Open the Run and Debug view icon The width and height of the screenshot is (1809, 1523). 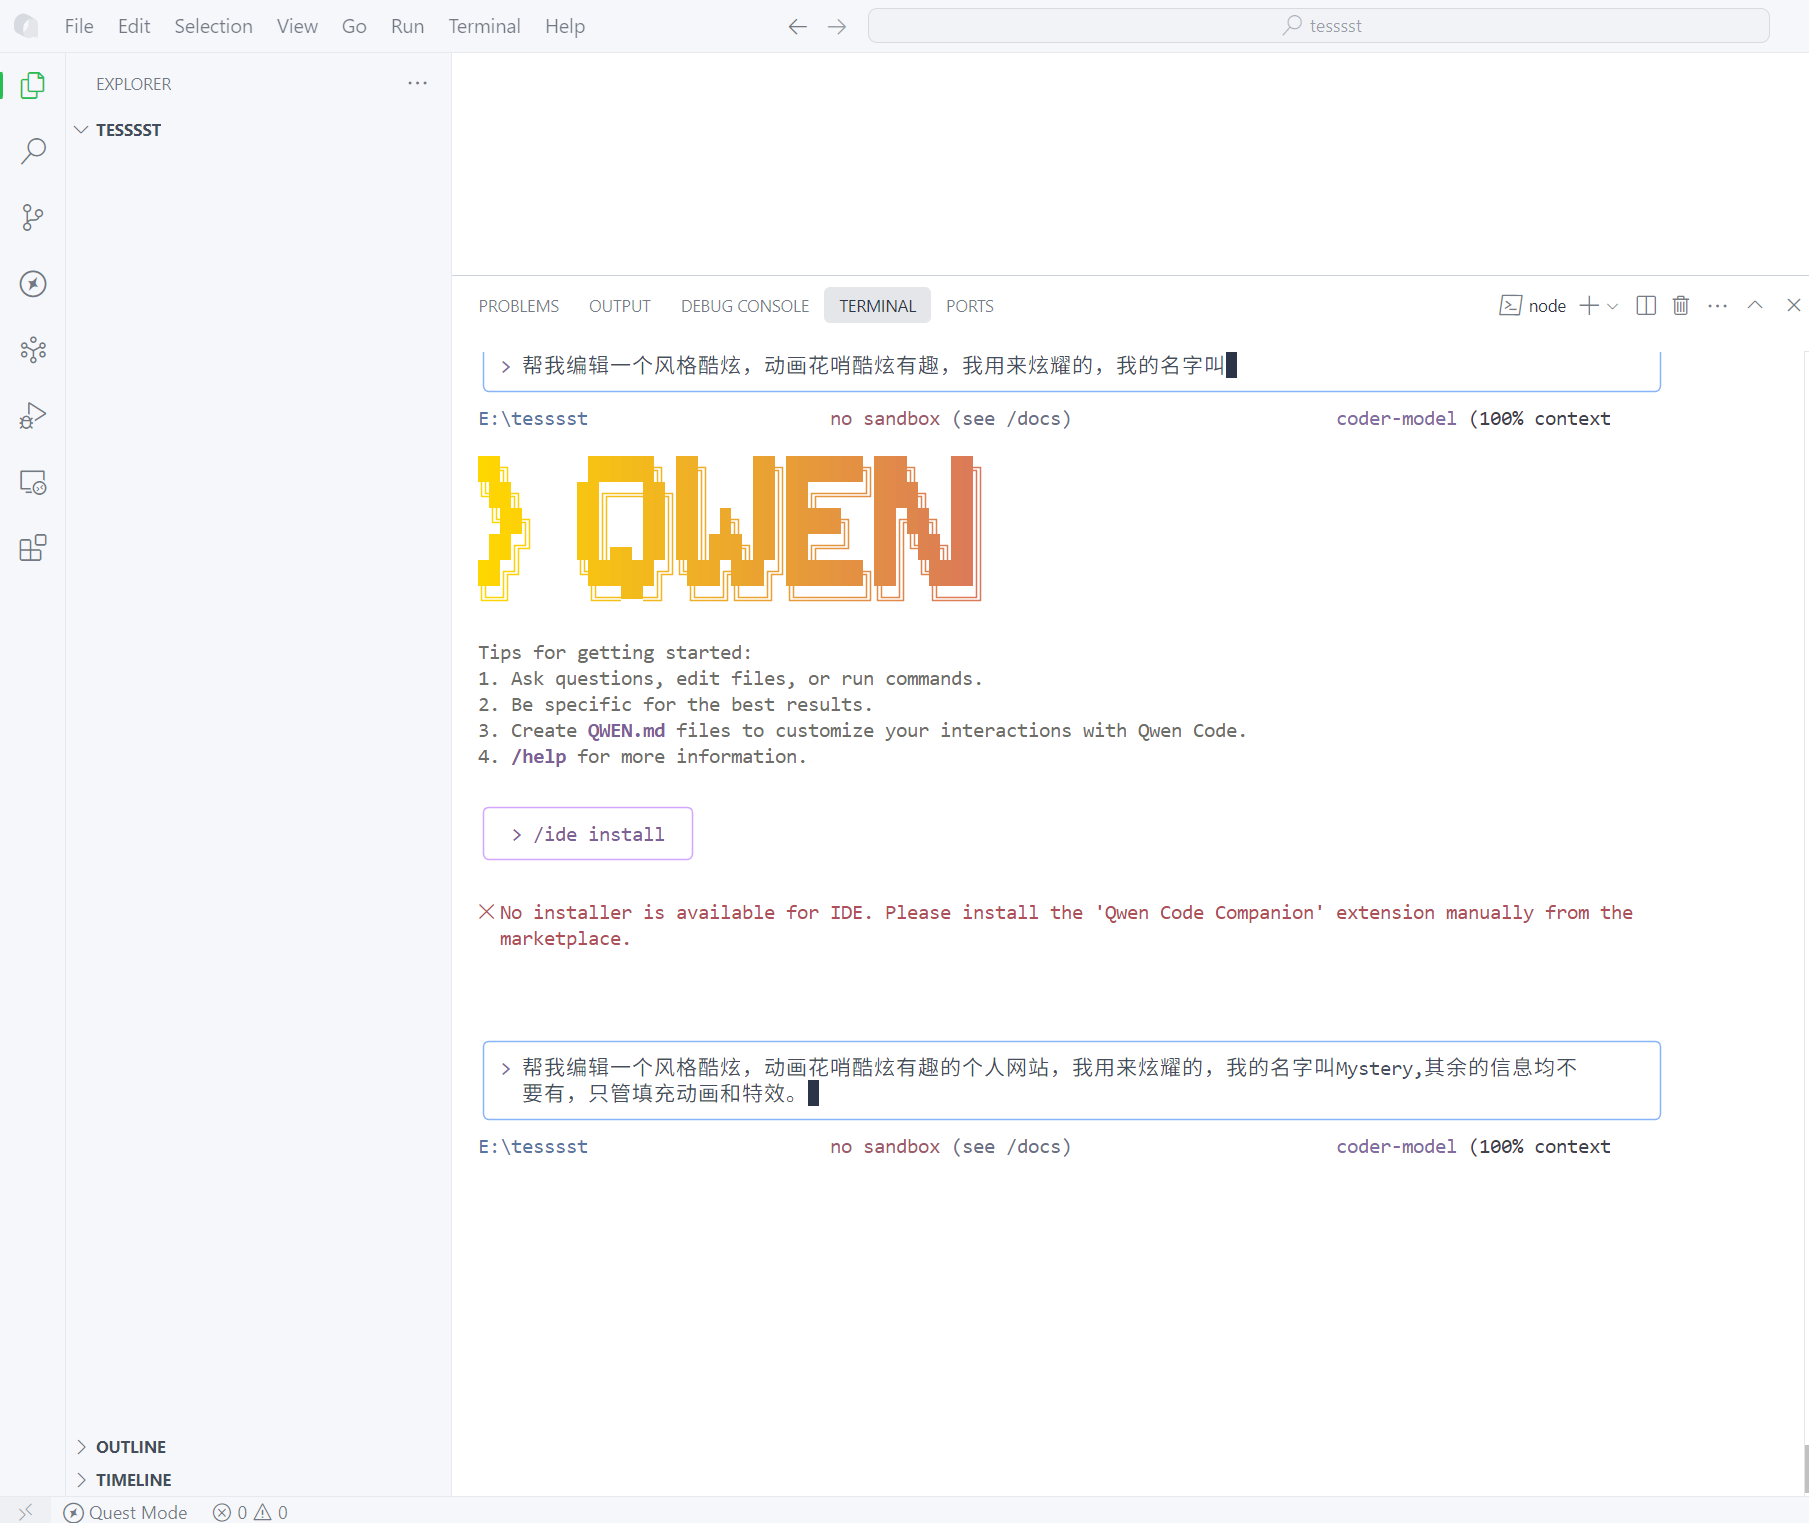[33, 416]
